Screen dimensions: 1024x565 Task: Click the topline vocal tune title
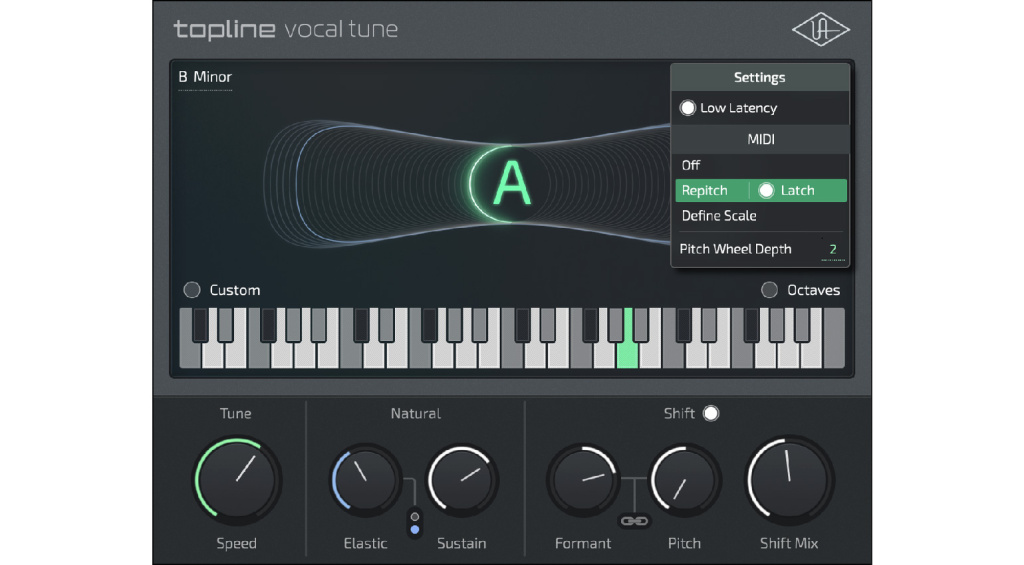click(x=285, y=29)
